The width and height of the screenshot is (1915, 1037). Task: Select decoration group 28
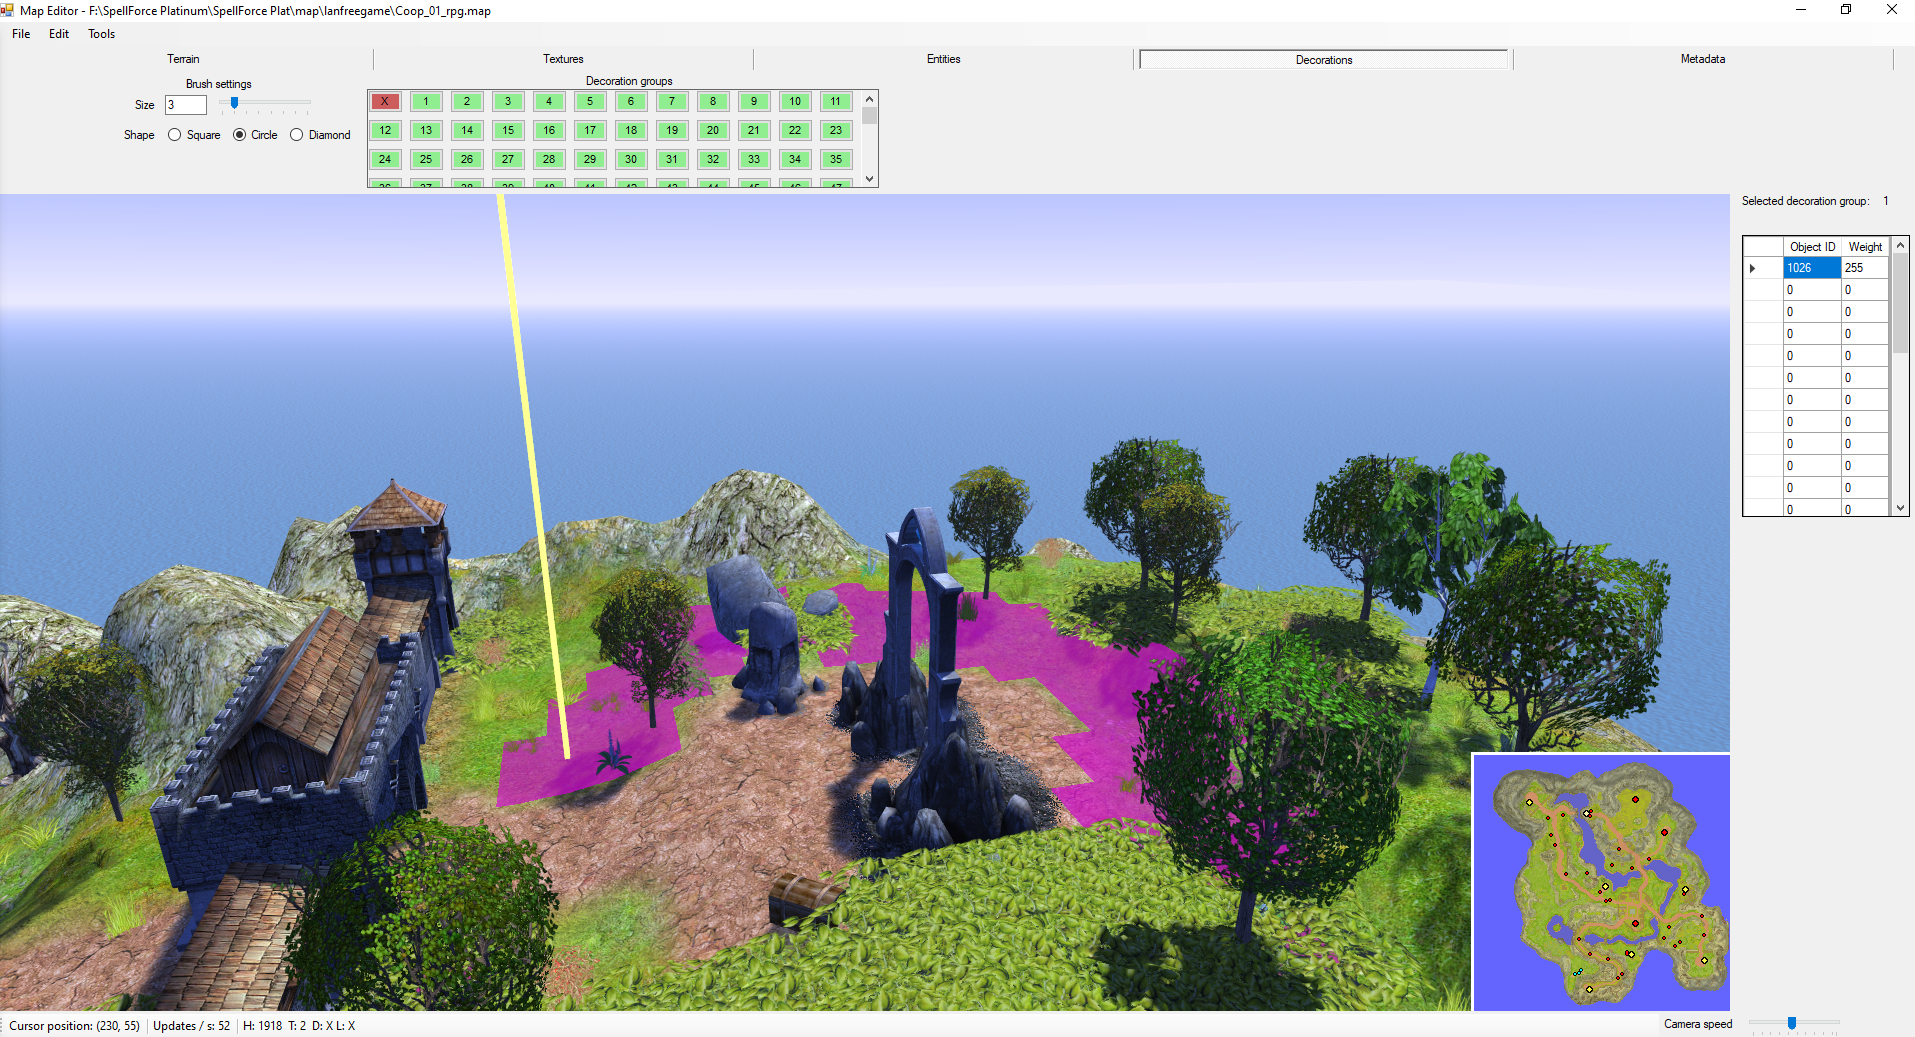click(549, 159)
